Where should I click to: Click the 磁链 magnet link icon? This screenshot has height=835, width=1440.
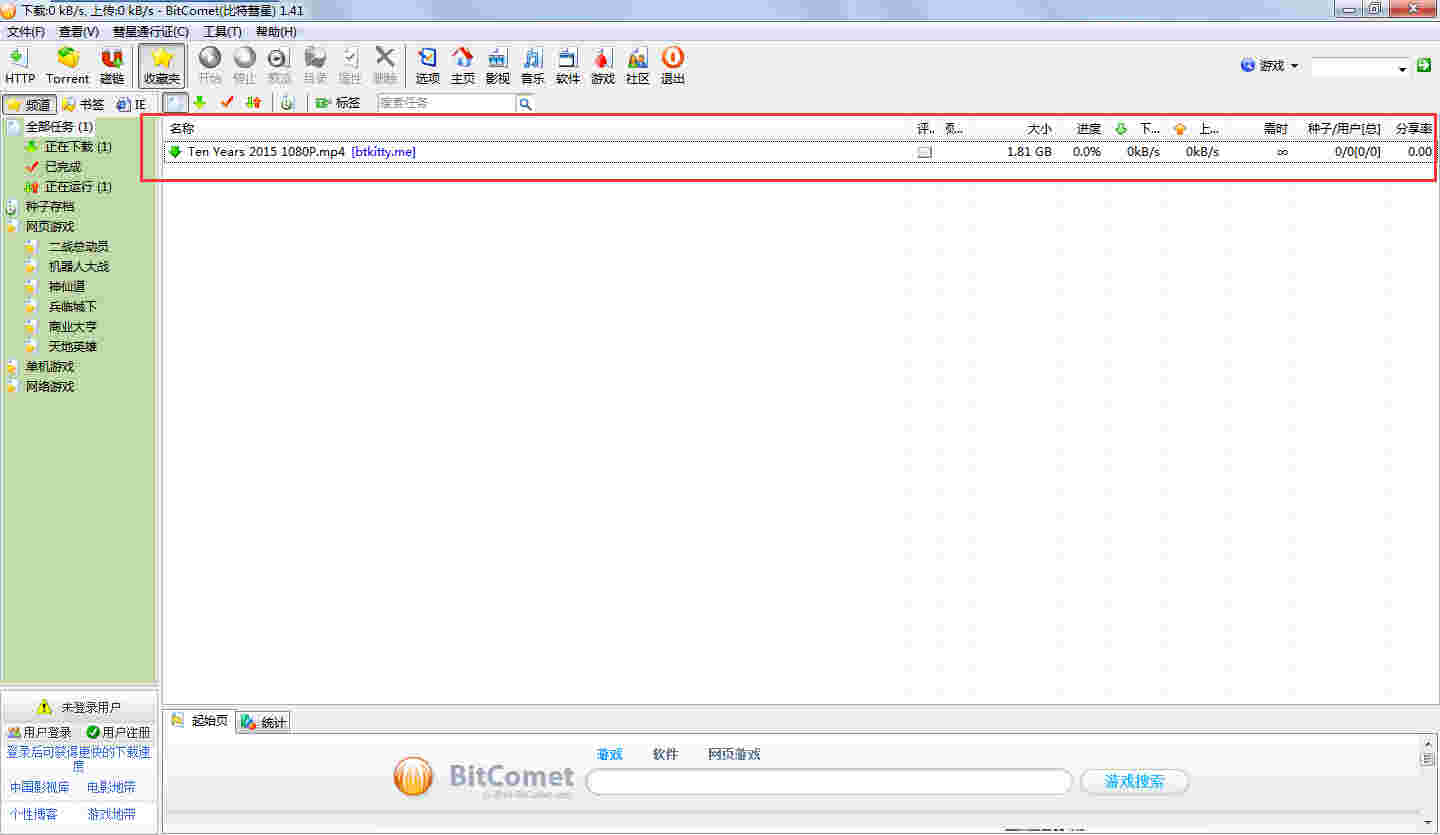tap(112, 66)
